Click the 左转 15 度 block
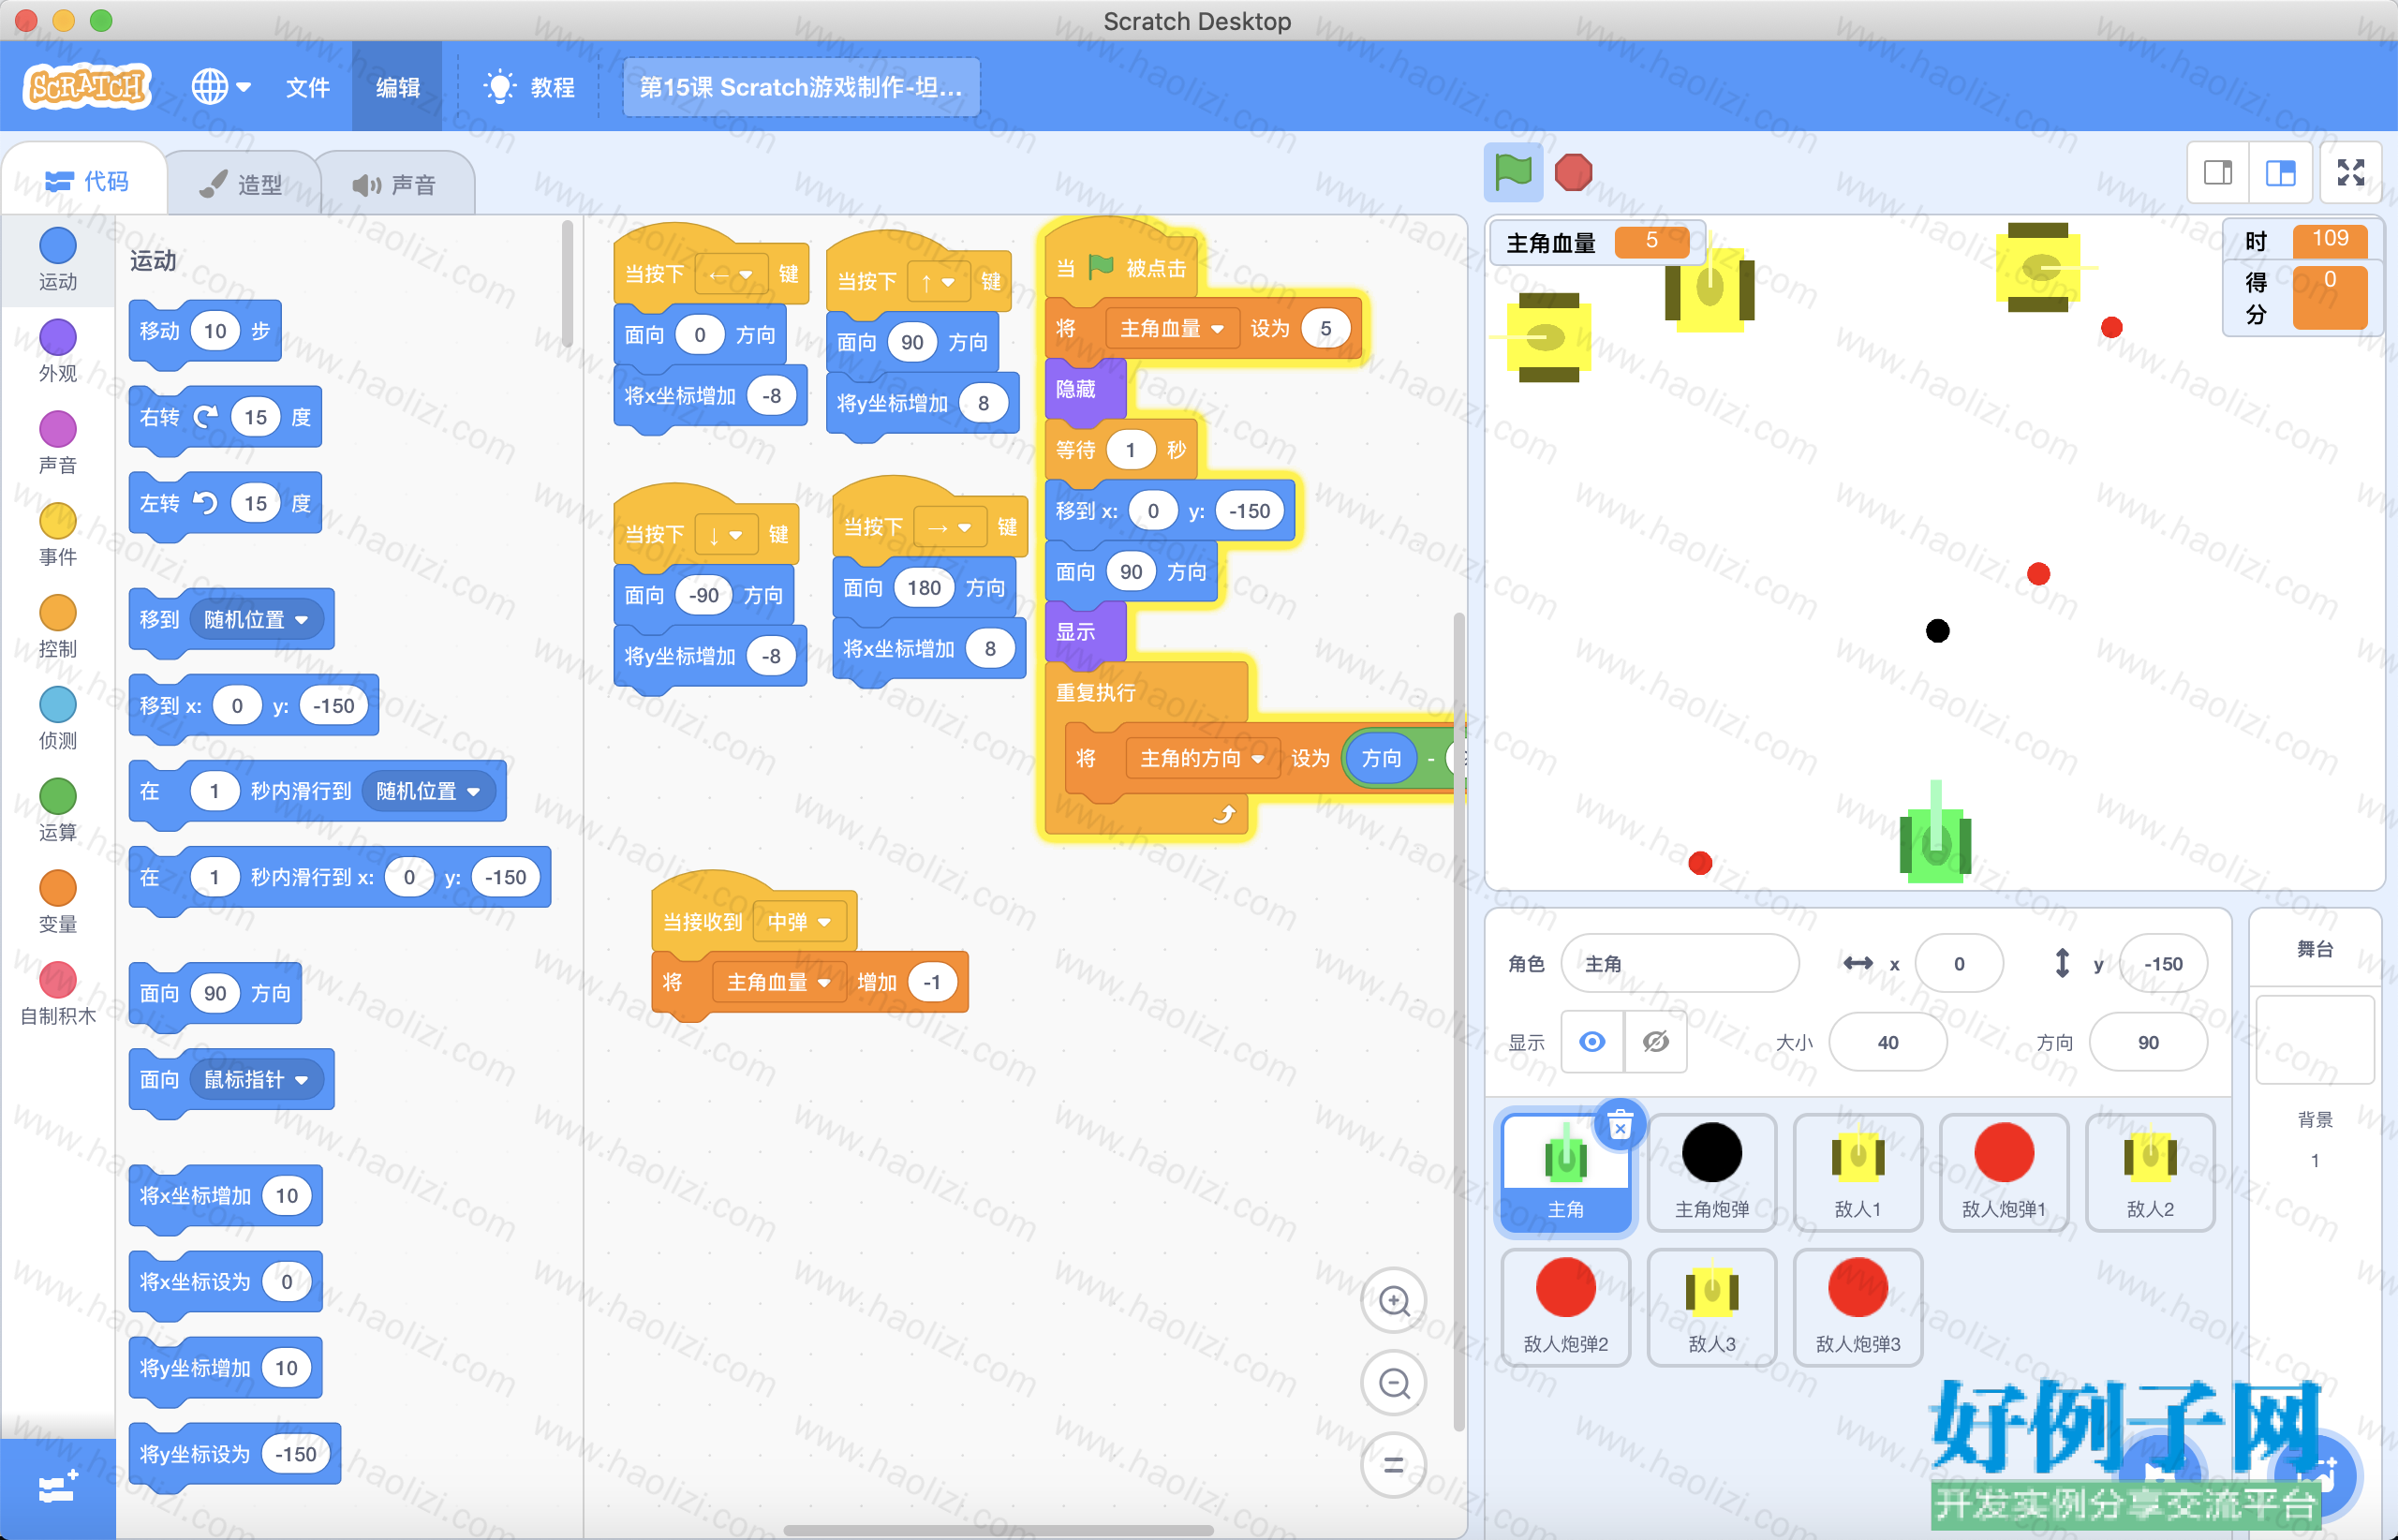The height and width of the screenshot is (1540, 2398). 225,503
